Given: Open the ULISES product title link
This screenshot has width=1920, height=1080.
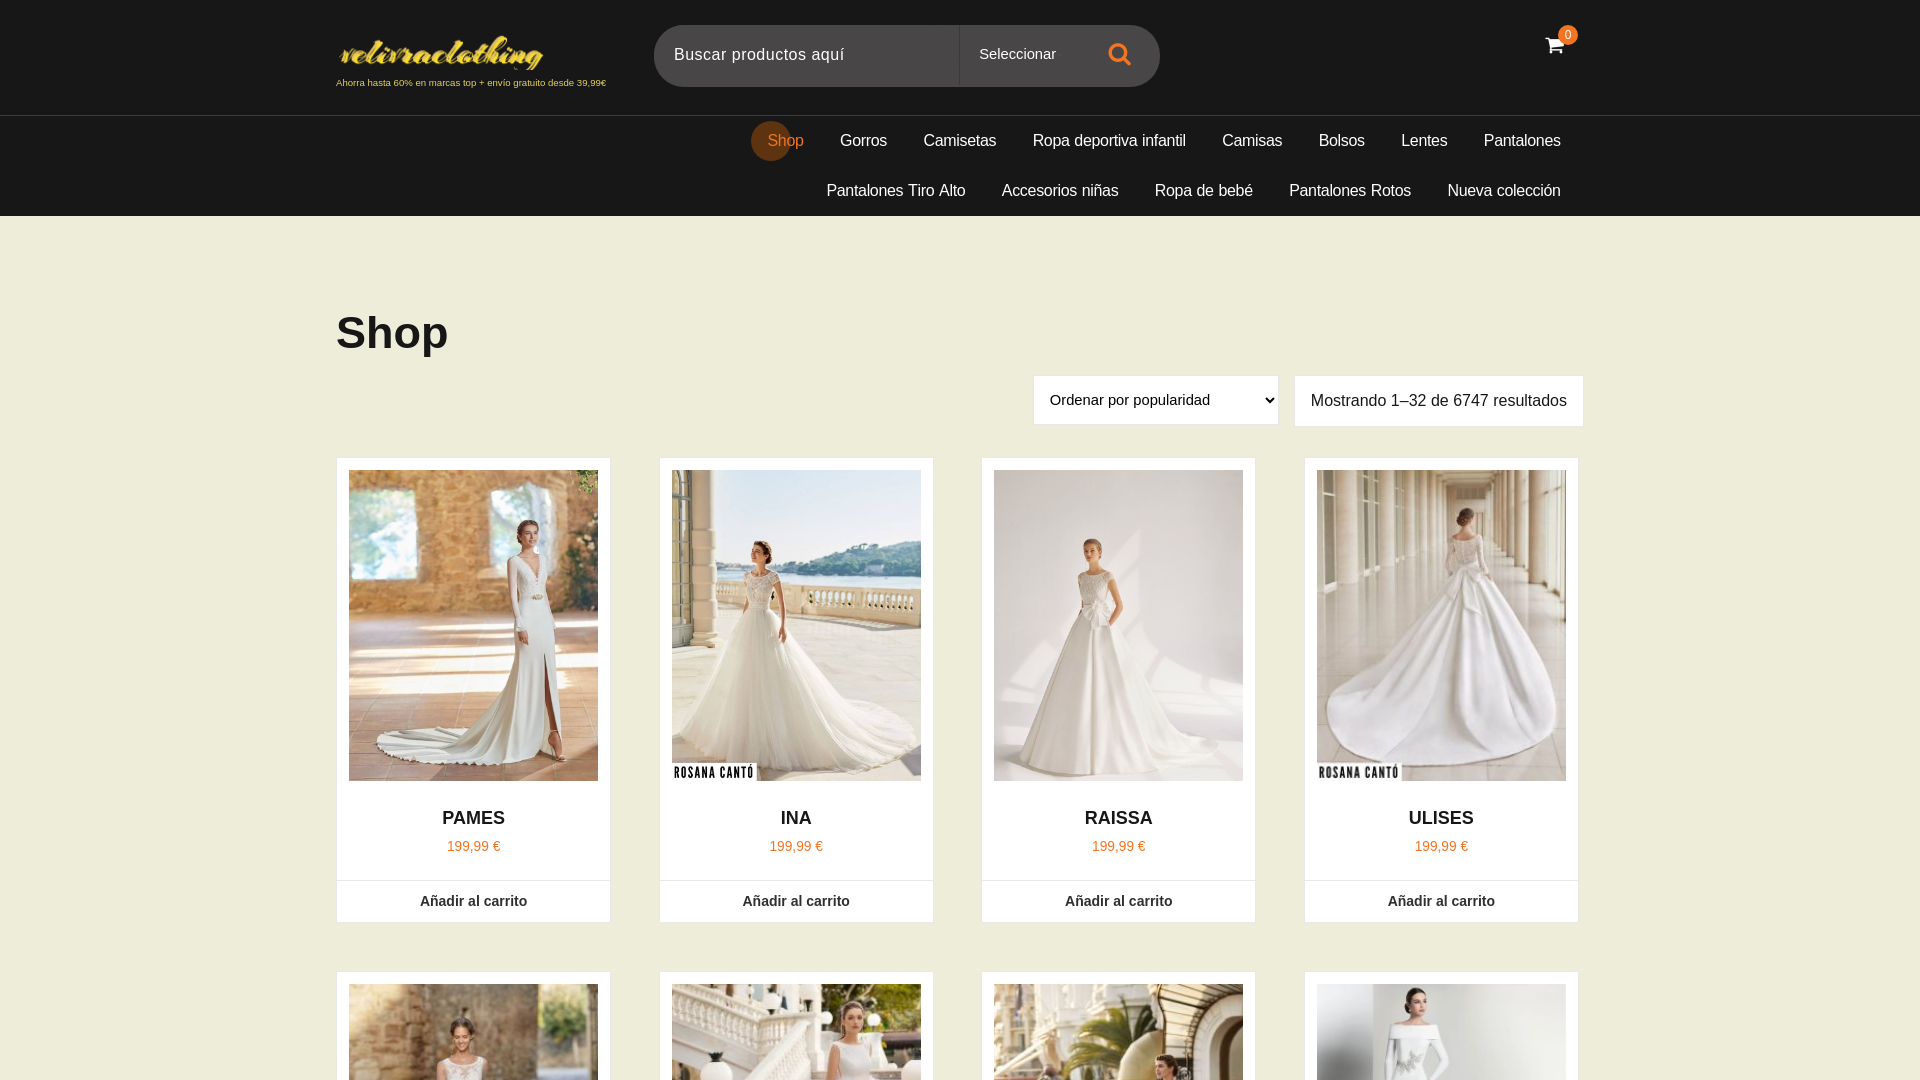Looking at the screenshot, I should [x=1441, y=818].
